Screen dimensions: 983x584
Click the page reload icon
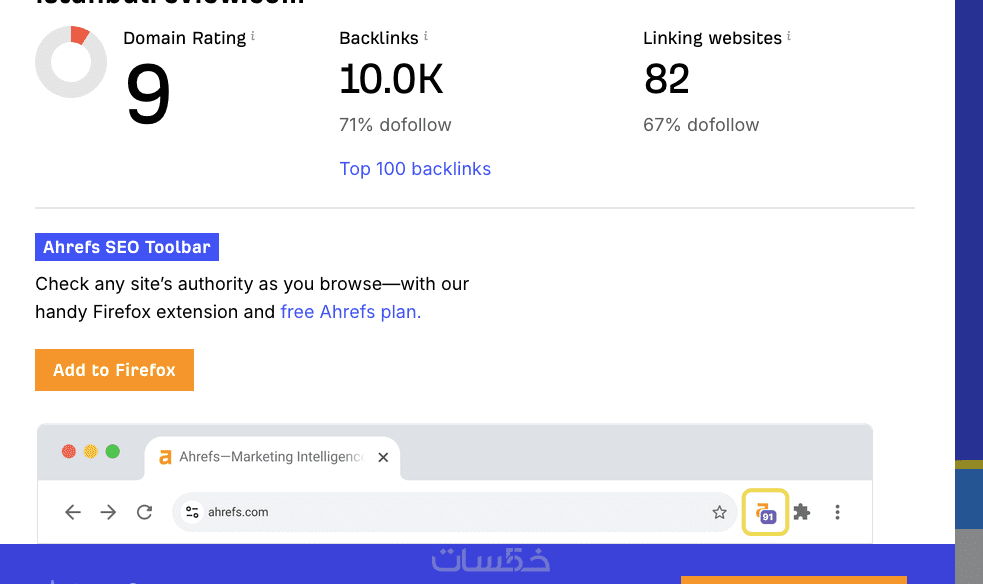(144, 512)
